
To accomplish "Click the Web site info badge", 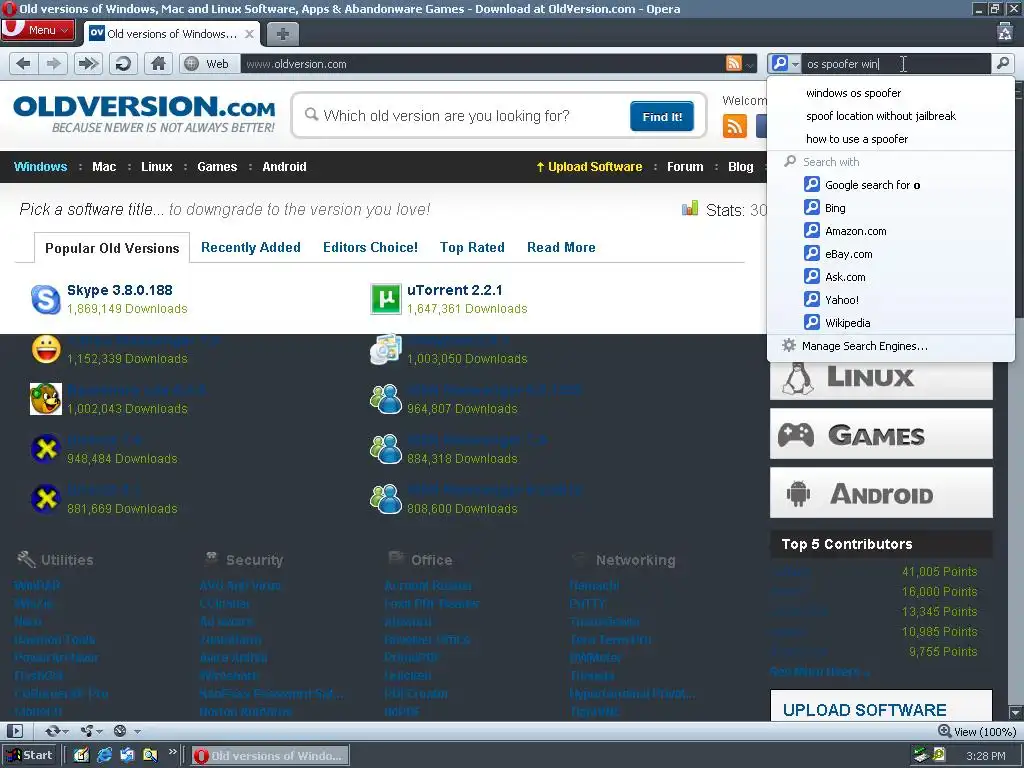I will click(x=207, y=63).
